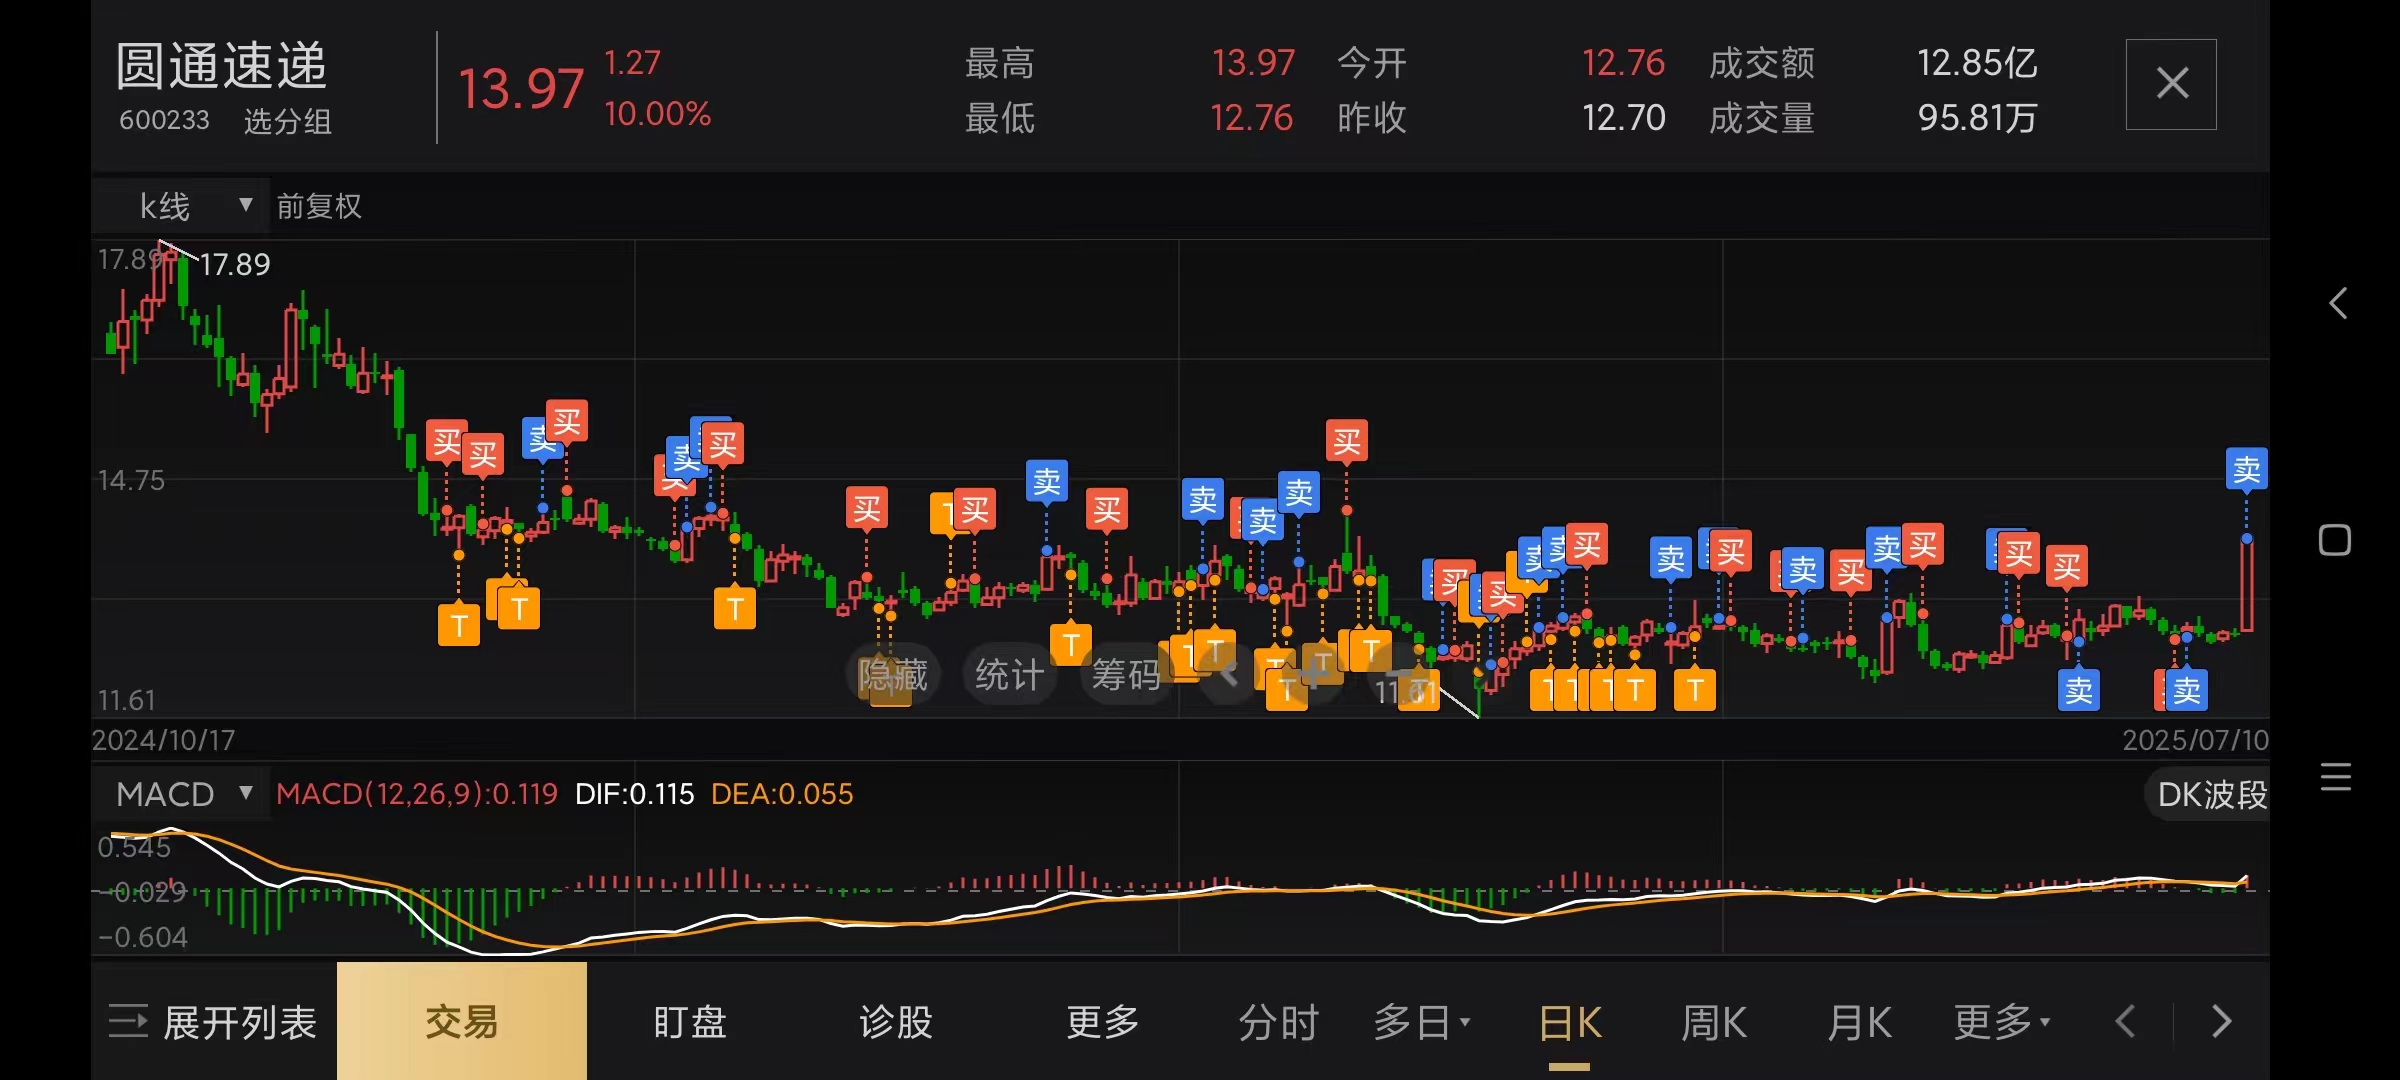Go to previous stock with bottom left chevron
This screenshot has height=1080, width=2400.
pos(2126,1022)
